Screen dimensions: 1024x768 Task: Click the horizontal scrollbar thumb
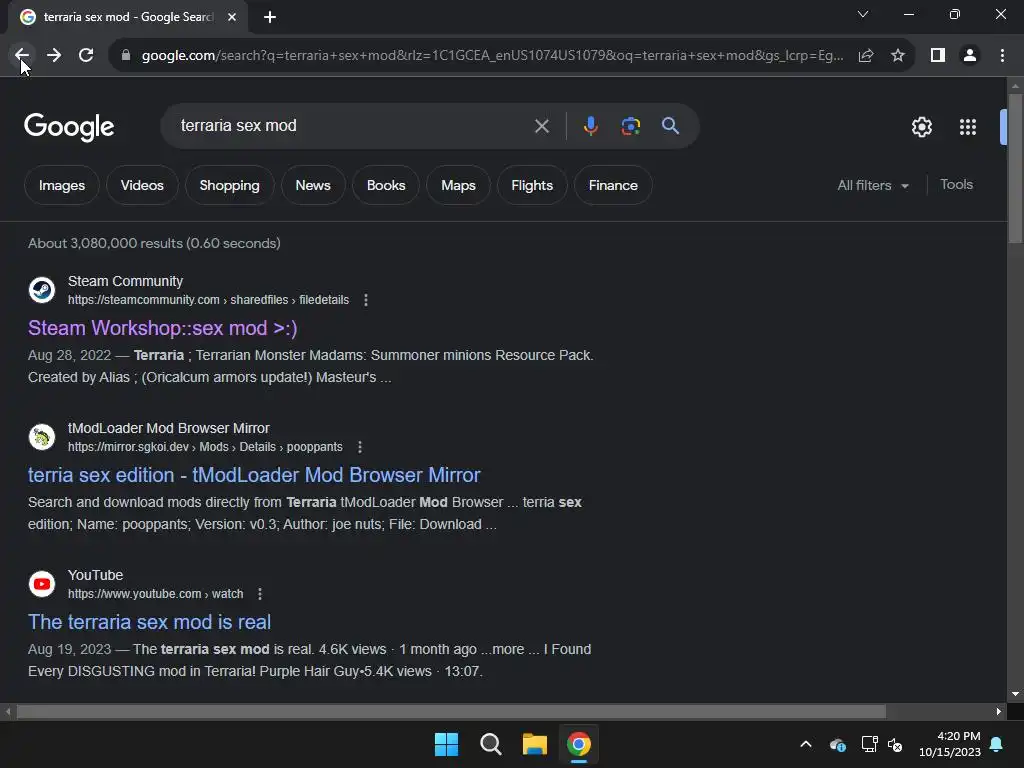pos(451,711)
